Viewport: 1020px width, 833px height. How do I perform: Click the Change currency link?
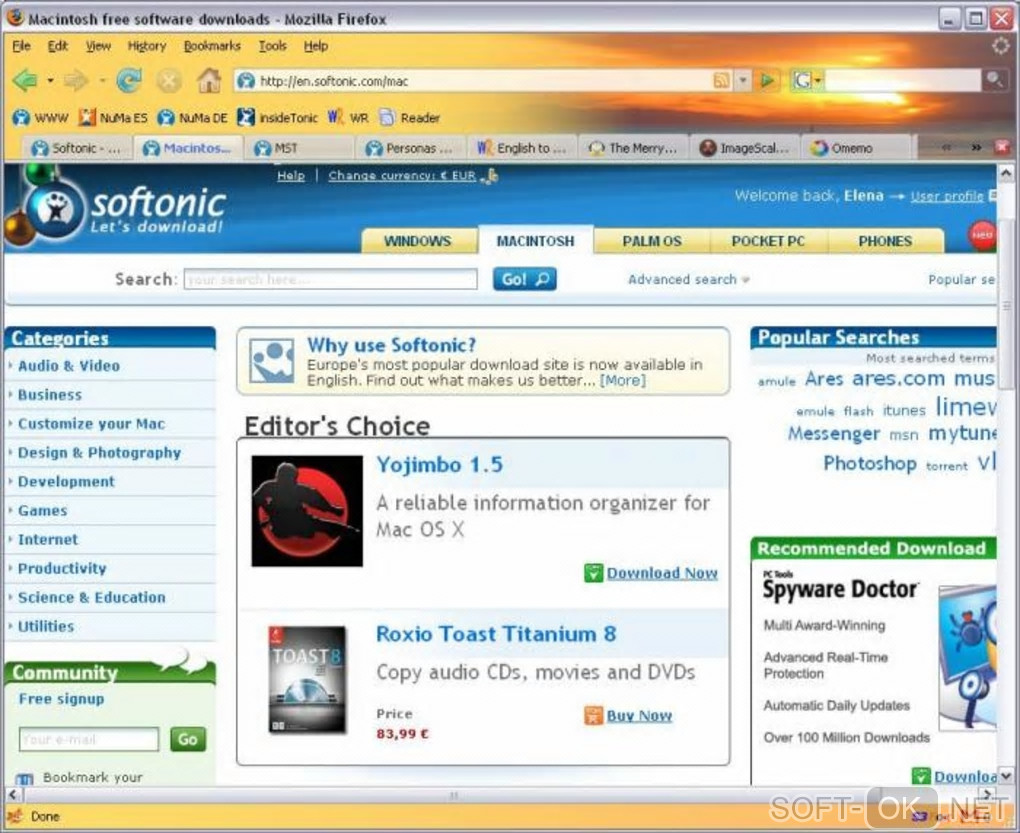point(402,176)
